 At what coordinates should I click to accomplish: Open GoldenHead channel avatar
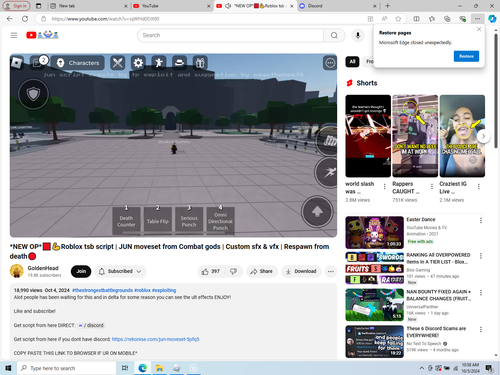click(x=17, y=271)
